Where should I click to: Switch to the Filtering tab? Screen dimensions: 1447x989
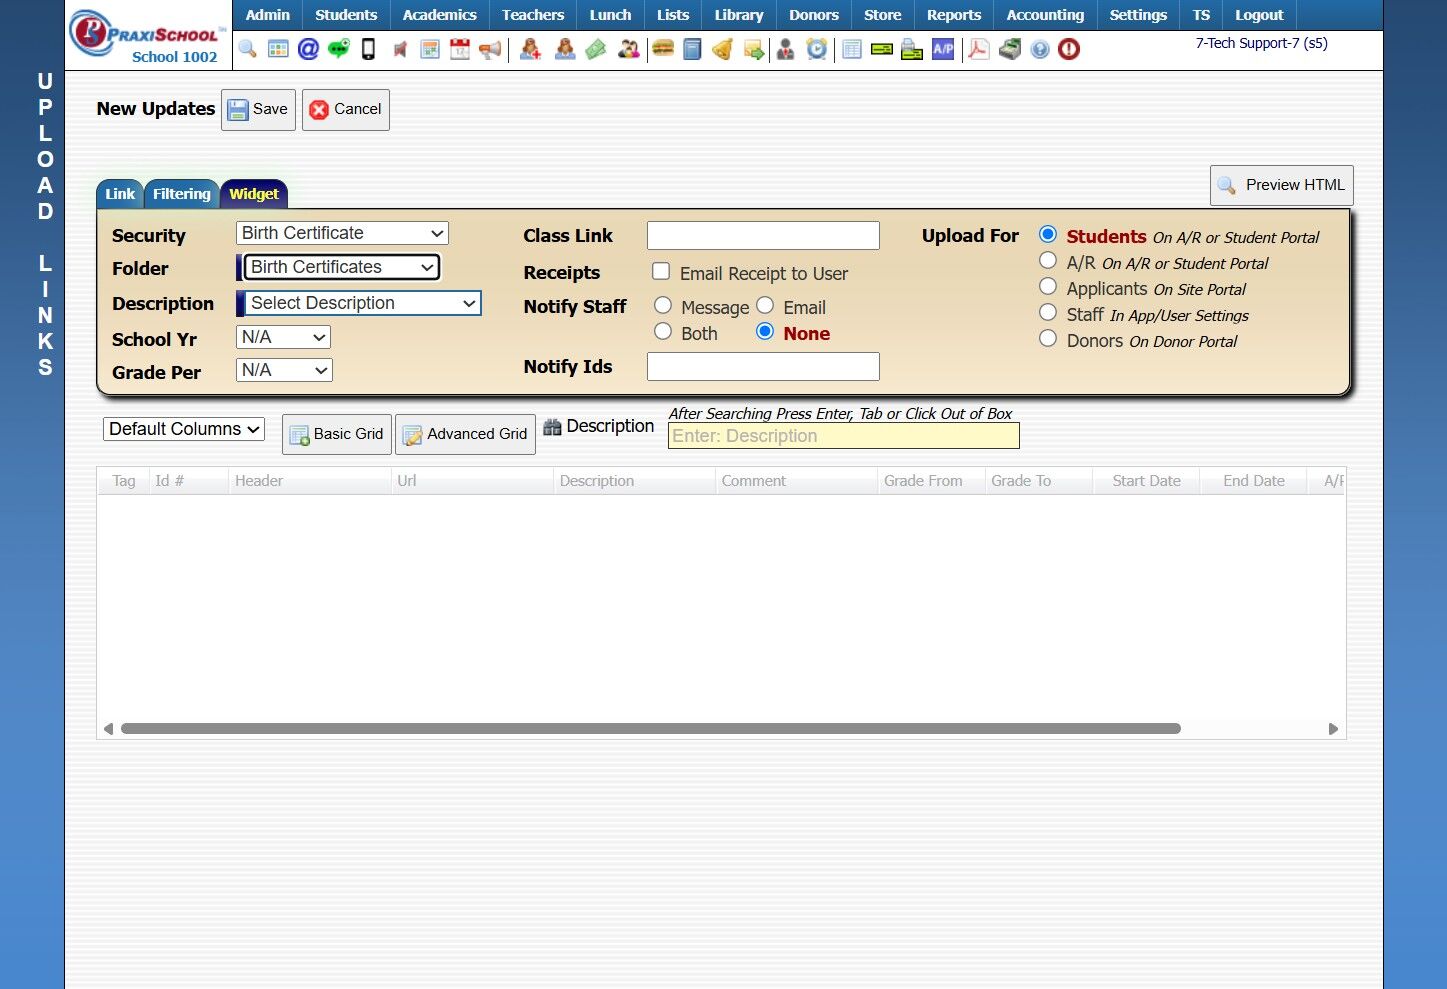click(182, 194)
